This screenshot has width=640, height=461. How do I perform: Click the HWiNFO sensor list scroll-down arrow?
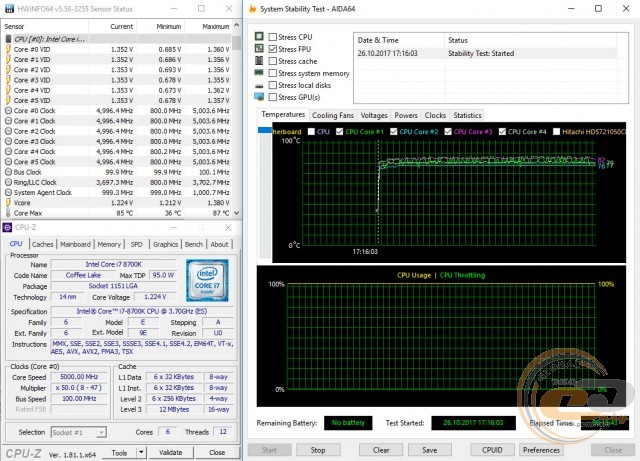click(x=236, y=213)
